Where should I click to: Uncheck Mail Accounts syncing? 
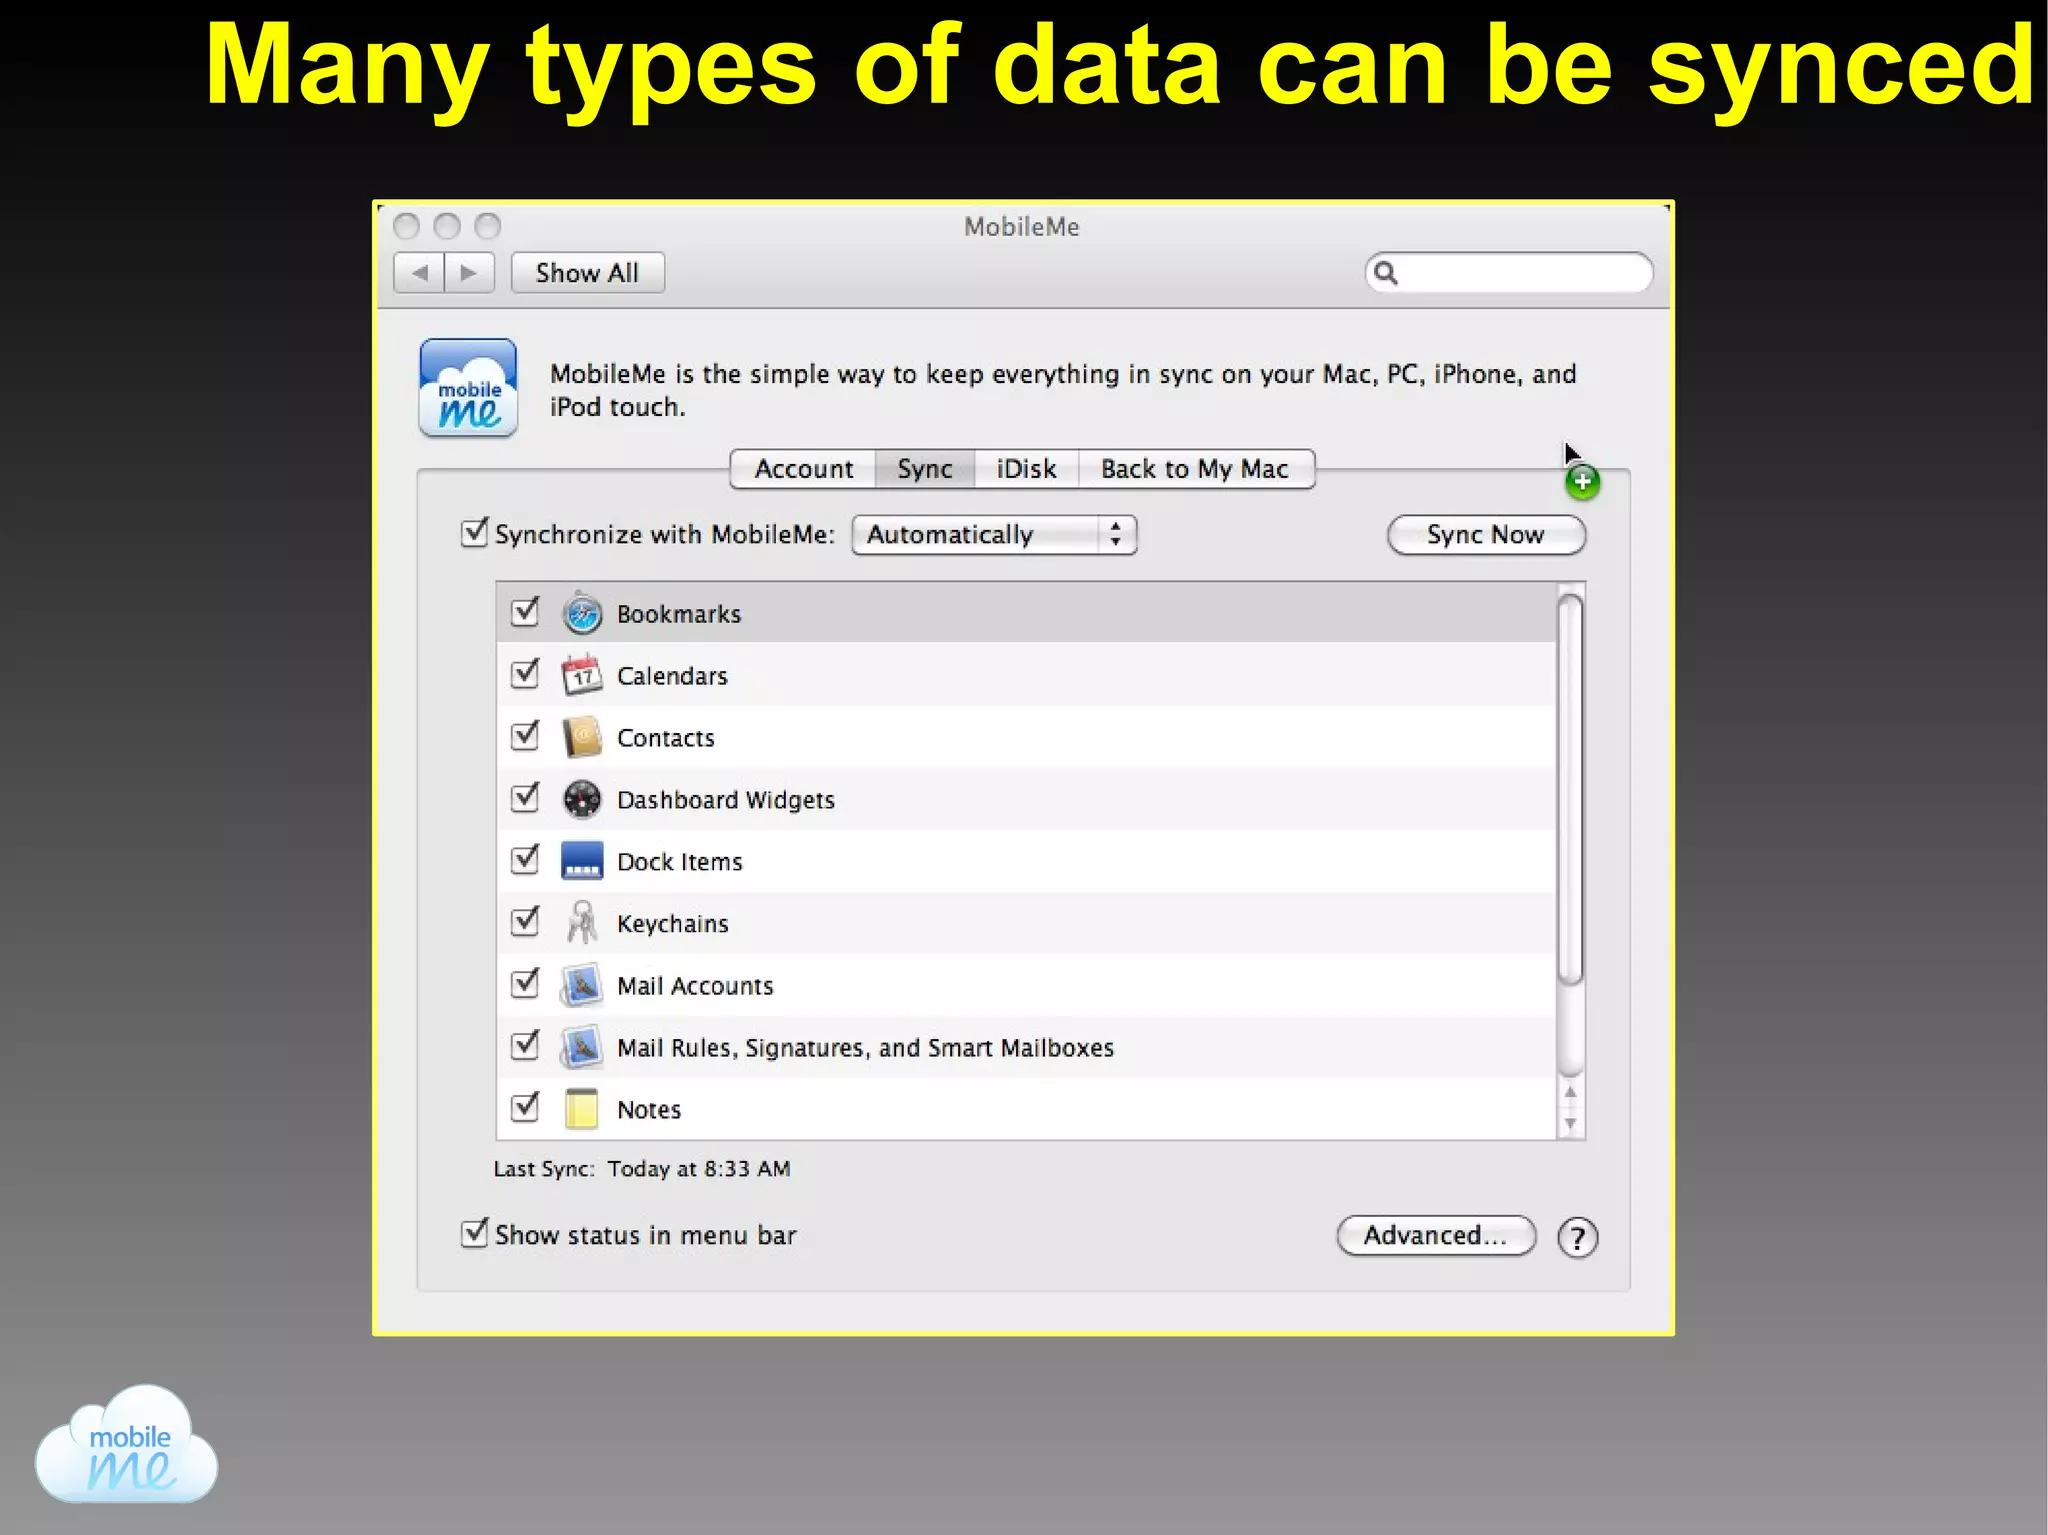pyautogui.click(x=525, y=983)
